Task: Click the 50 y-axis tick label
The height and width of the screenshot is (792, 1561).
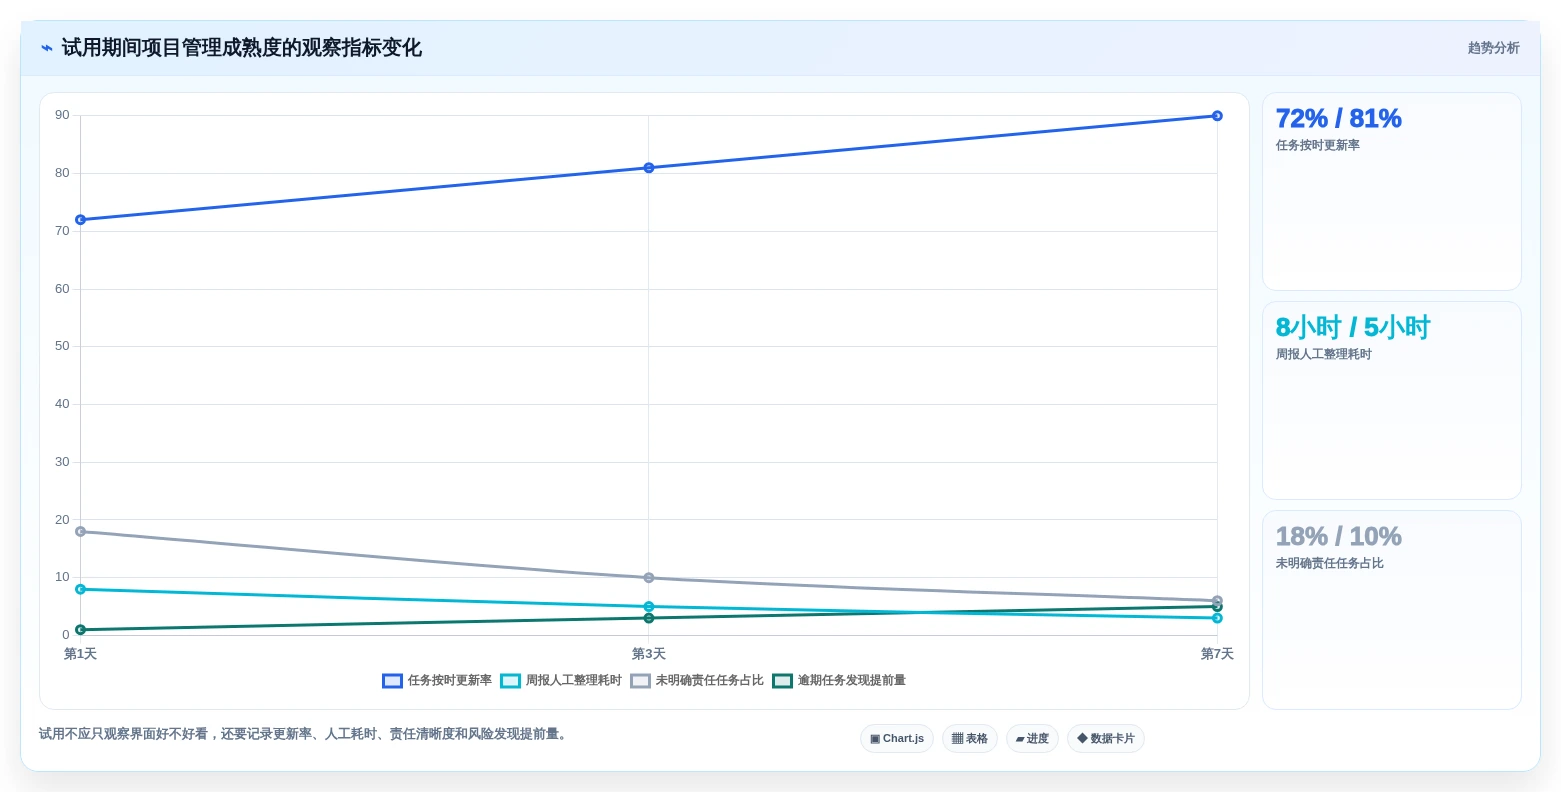Action: [63, 346]
